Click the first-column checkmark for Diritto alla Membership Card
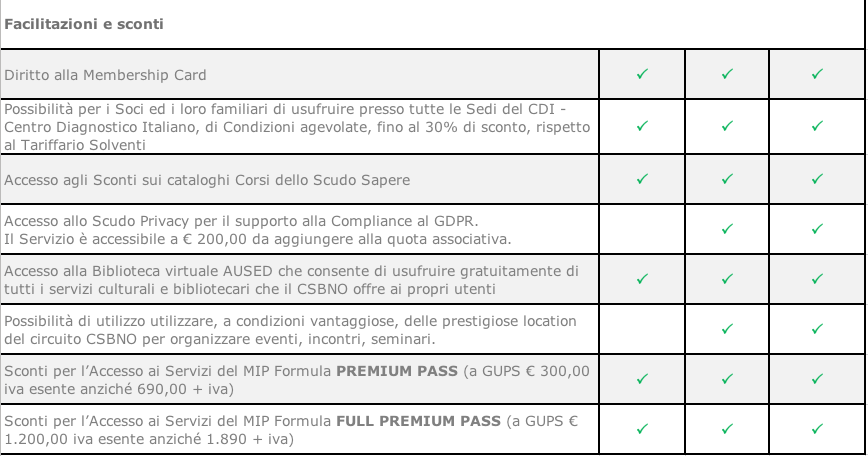The image size is (868, 456). coord(642,74)
